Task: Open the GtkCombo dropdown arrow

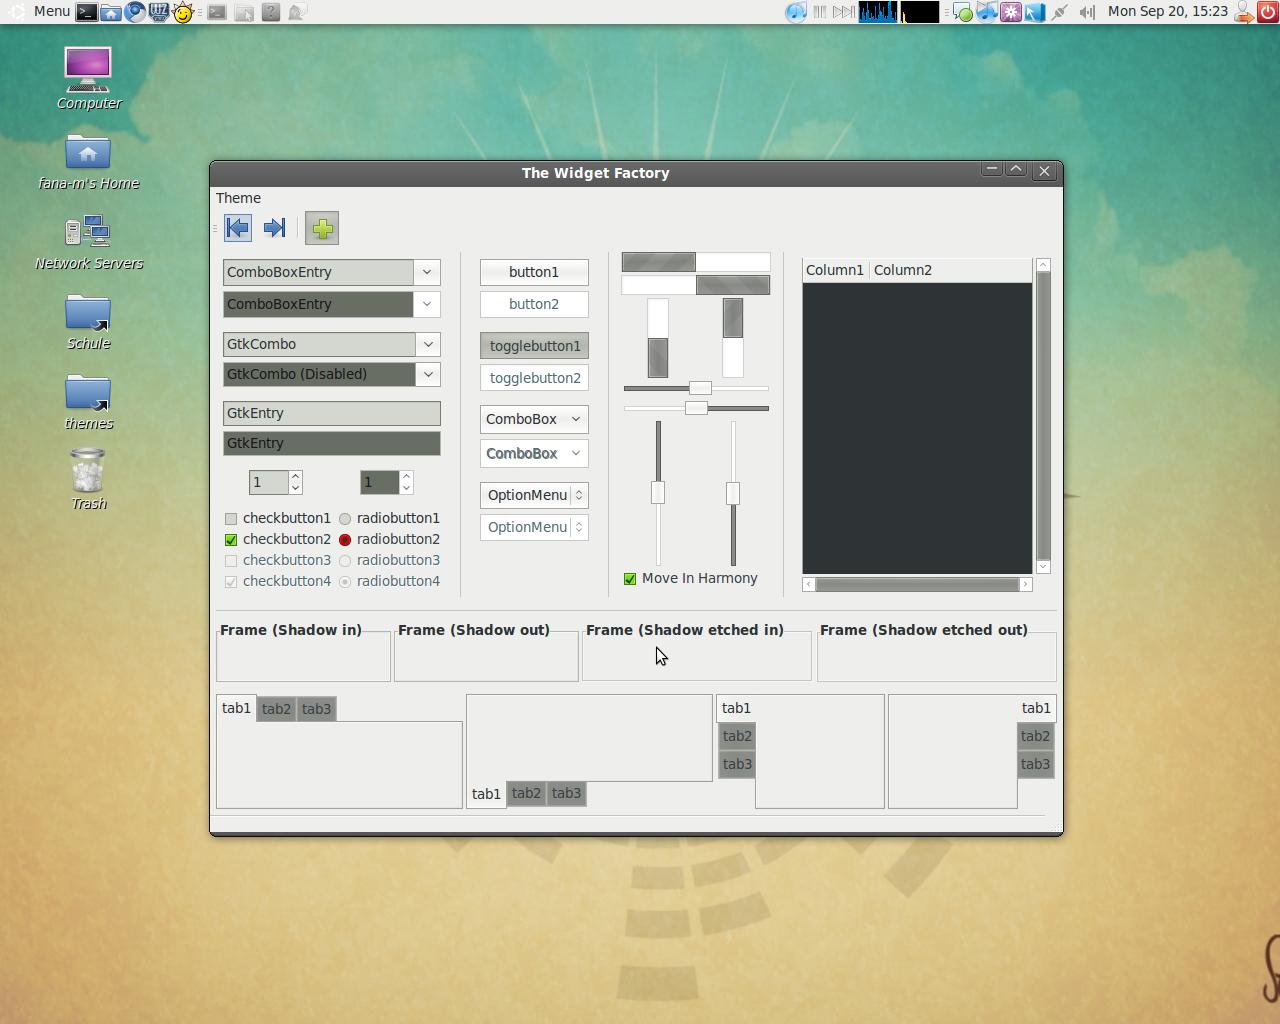Action: pos(428,344)
